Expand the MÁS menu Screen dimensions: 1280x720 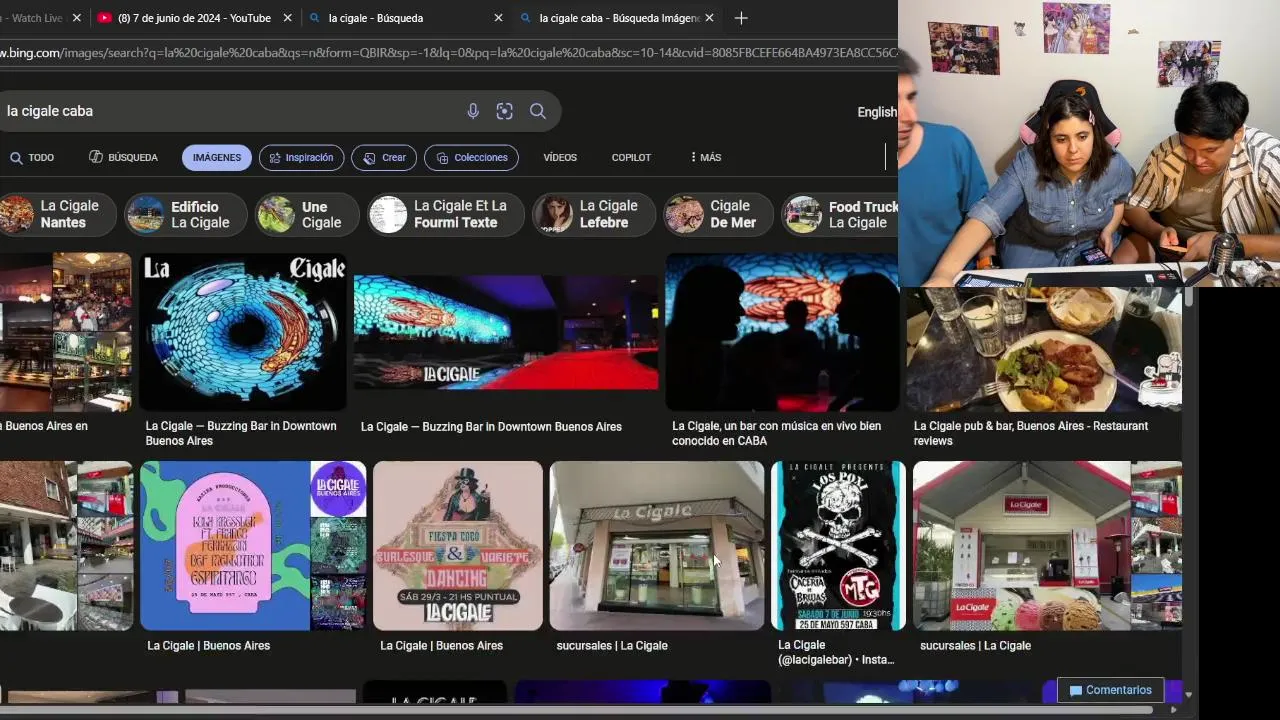click(705, 157)
